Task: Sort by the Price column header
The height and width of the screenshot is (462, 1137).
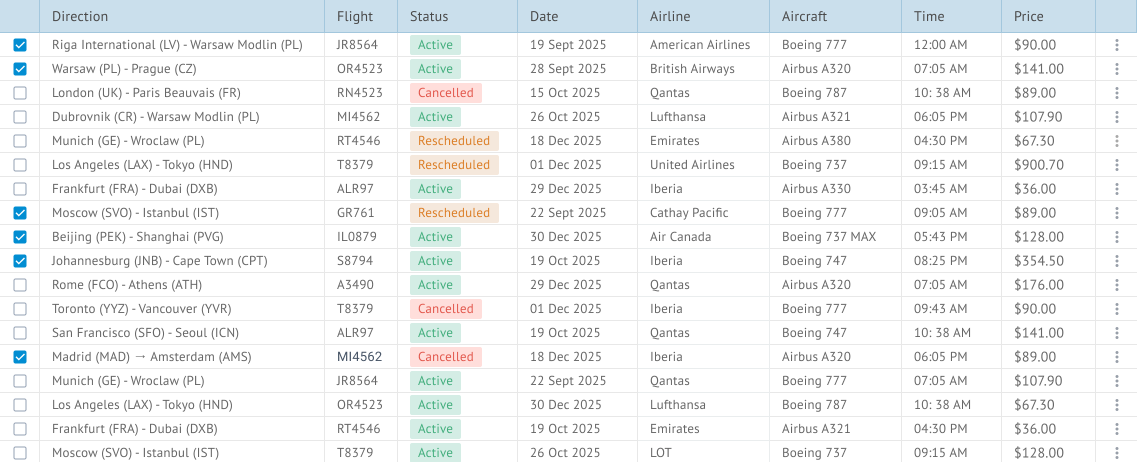Action: coord(1029,16)
